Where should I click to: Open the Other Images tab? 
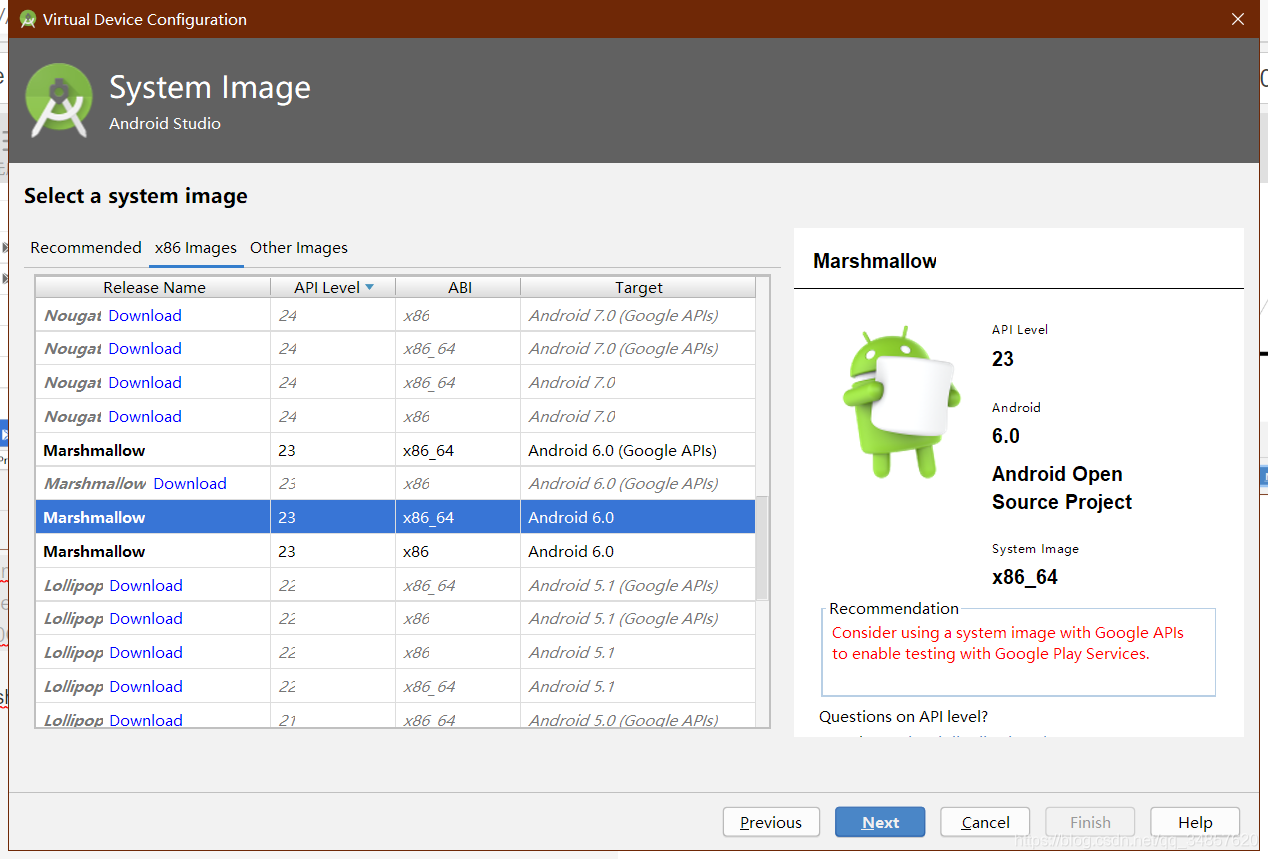click(x=299, y=248)
